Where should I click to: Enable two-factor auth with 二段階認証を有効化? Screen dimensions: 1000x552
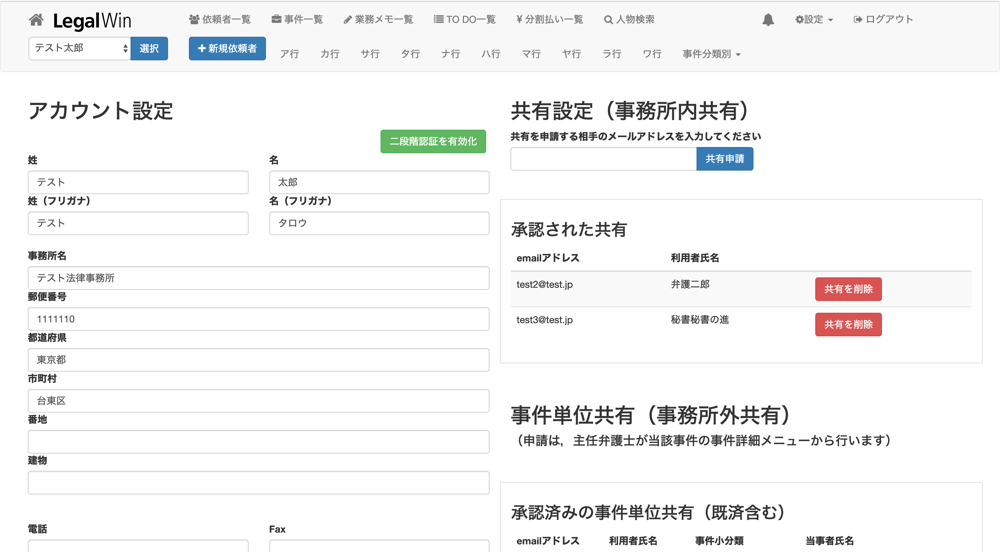433,142
